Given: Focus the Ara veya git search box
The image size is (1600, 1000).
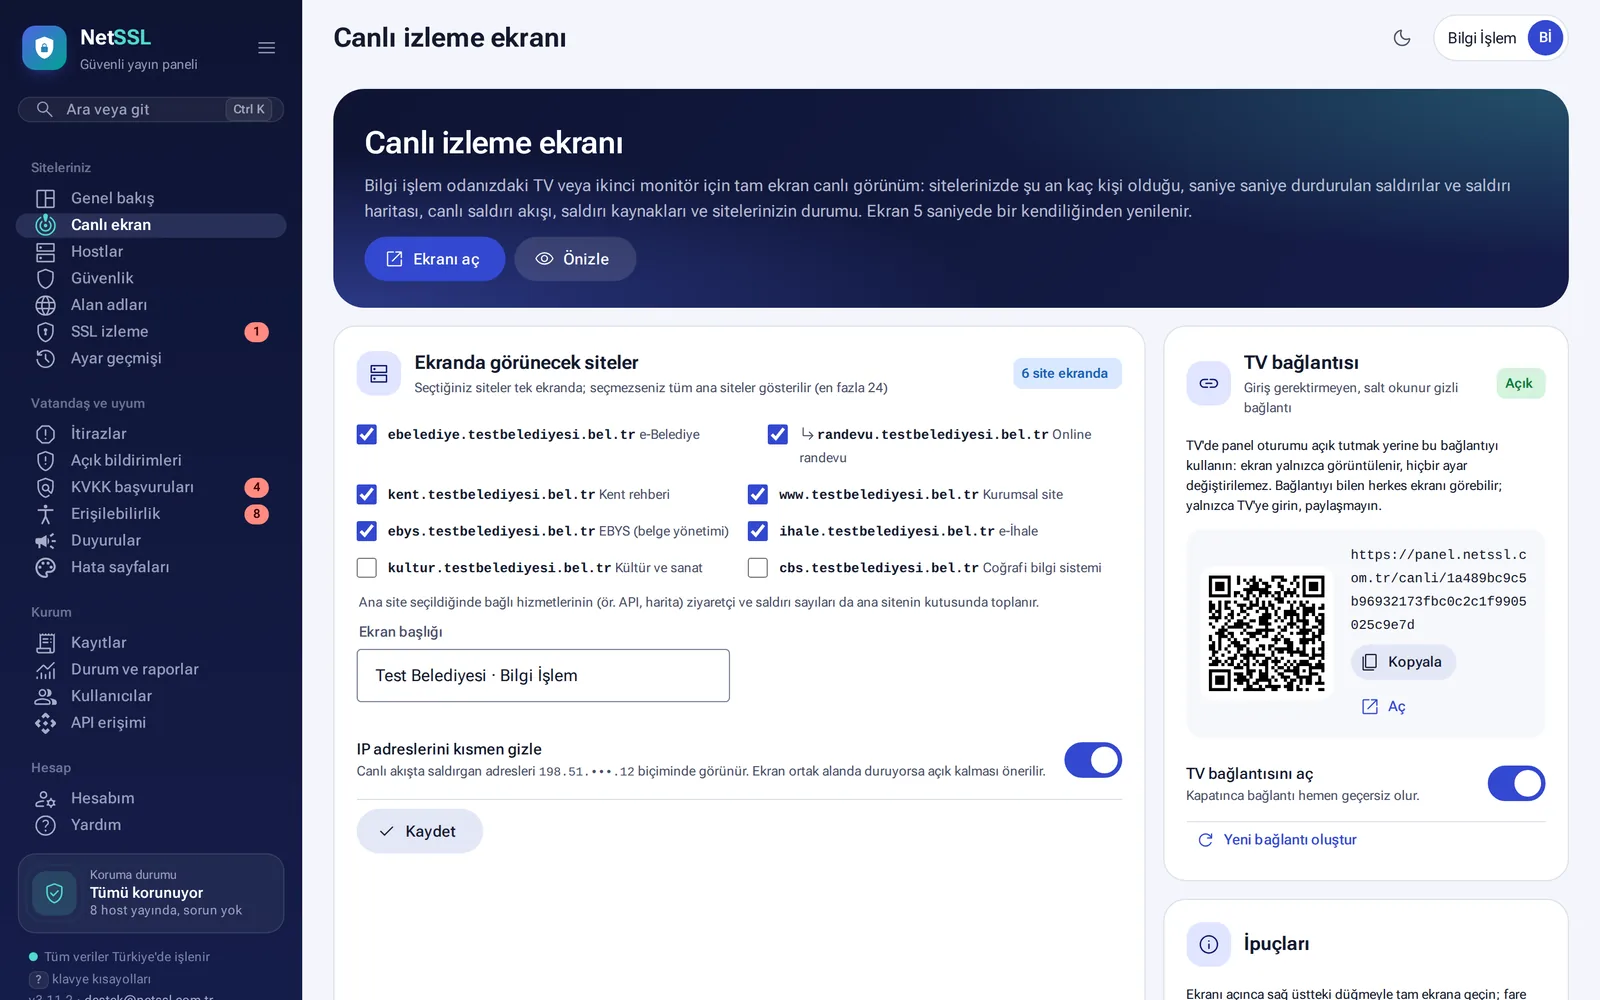Looking at the screenshot, I should tap(151, 109).
